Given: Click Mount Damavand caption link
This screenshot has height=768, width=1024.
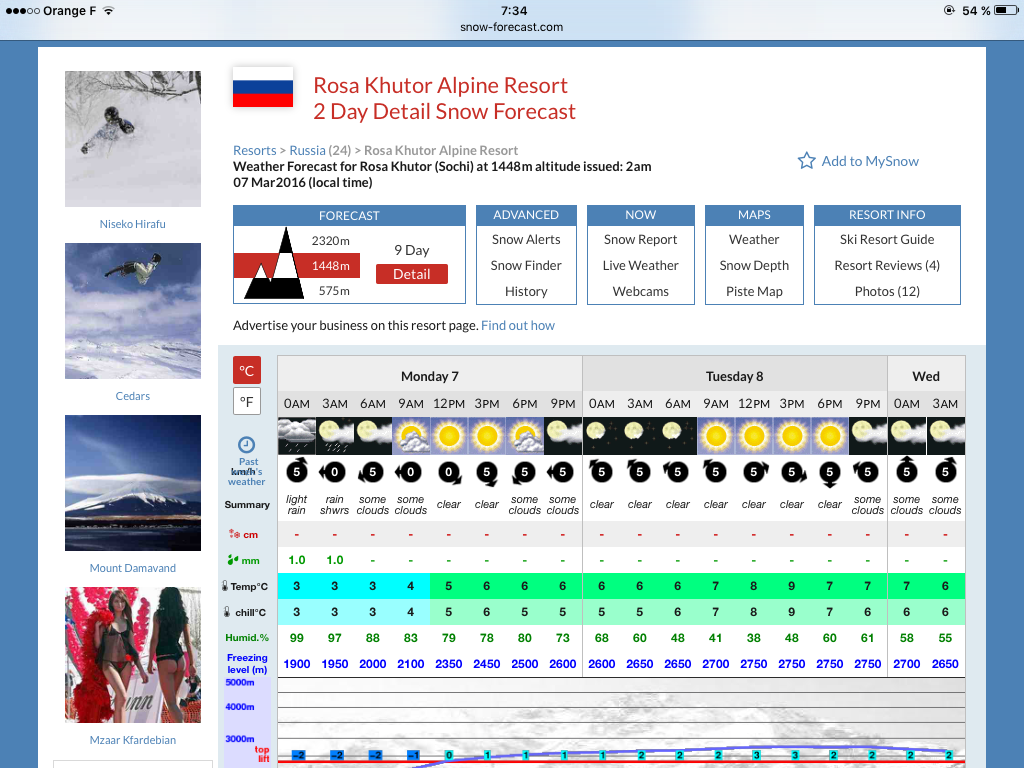Looking at the screenshot, I should pyautogui.click(x=133, y=568).
